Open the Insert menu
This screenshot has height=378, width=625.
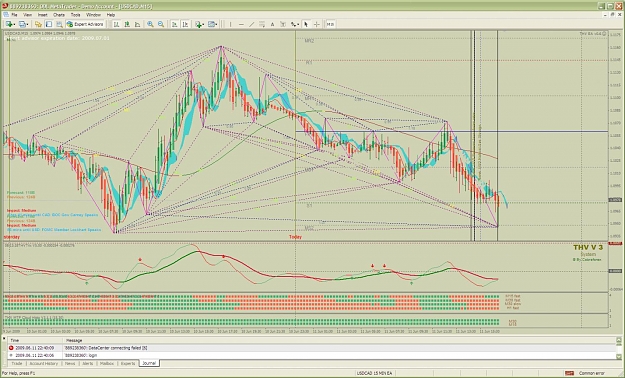tap(42, 15)
